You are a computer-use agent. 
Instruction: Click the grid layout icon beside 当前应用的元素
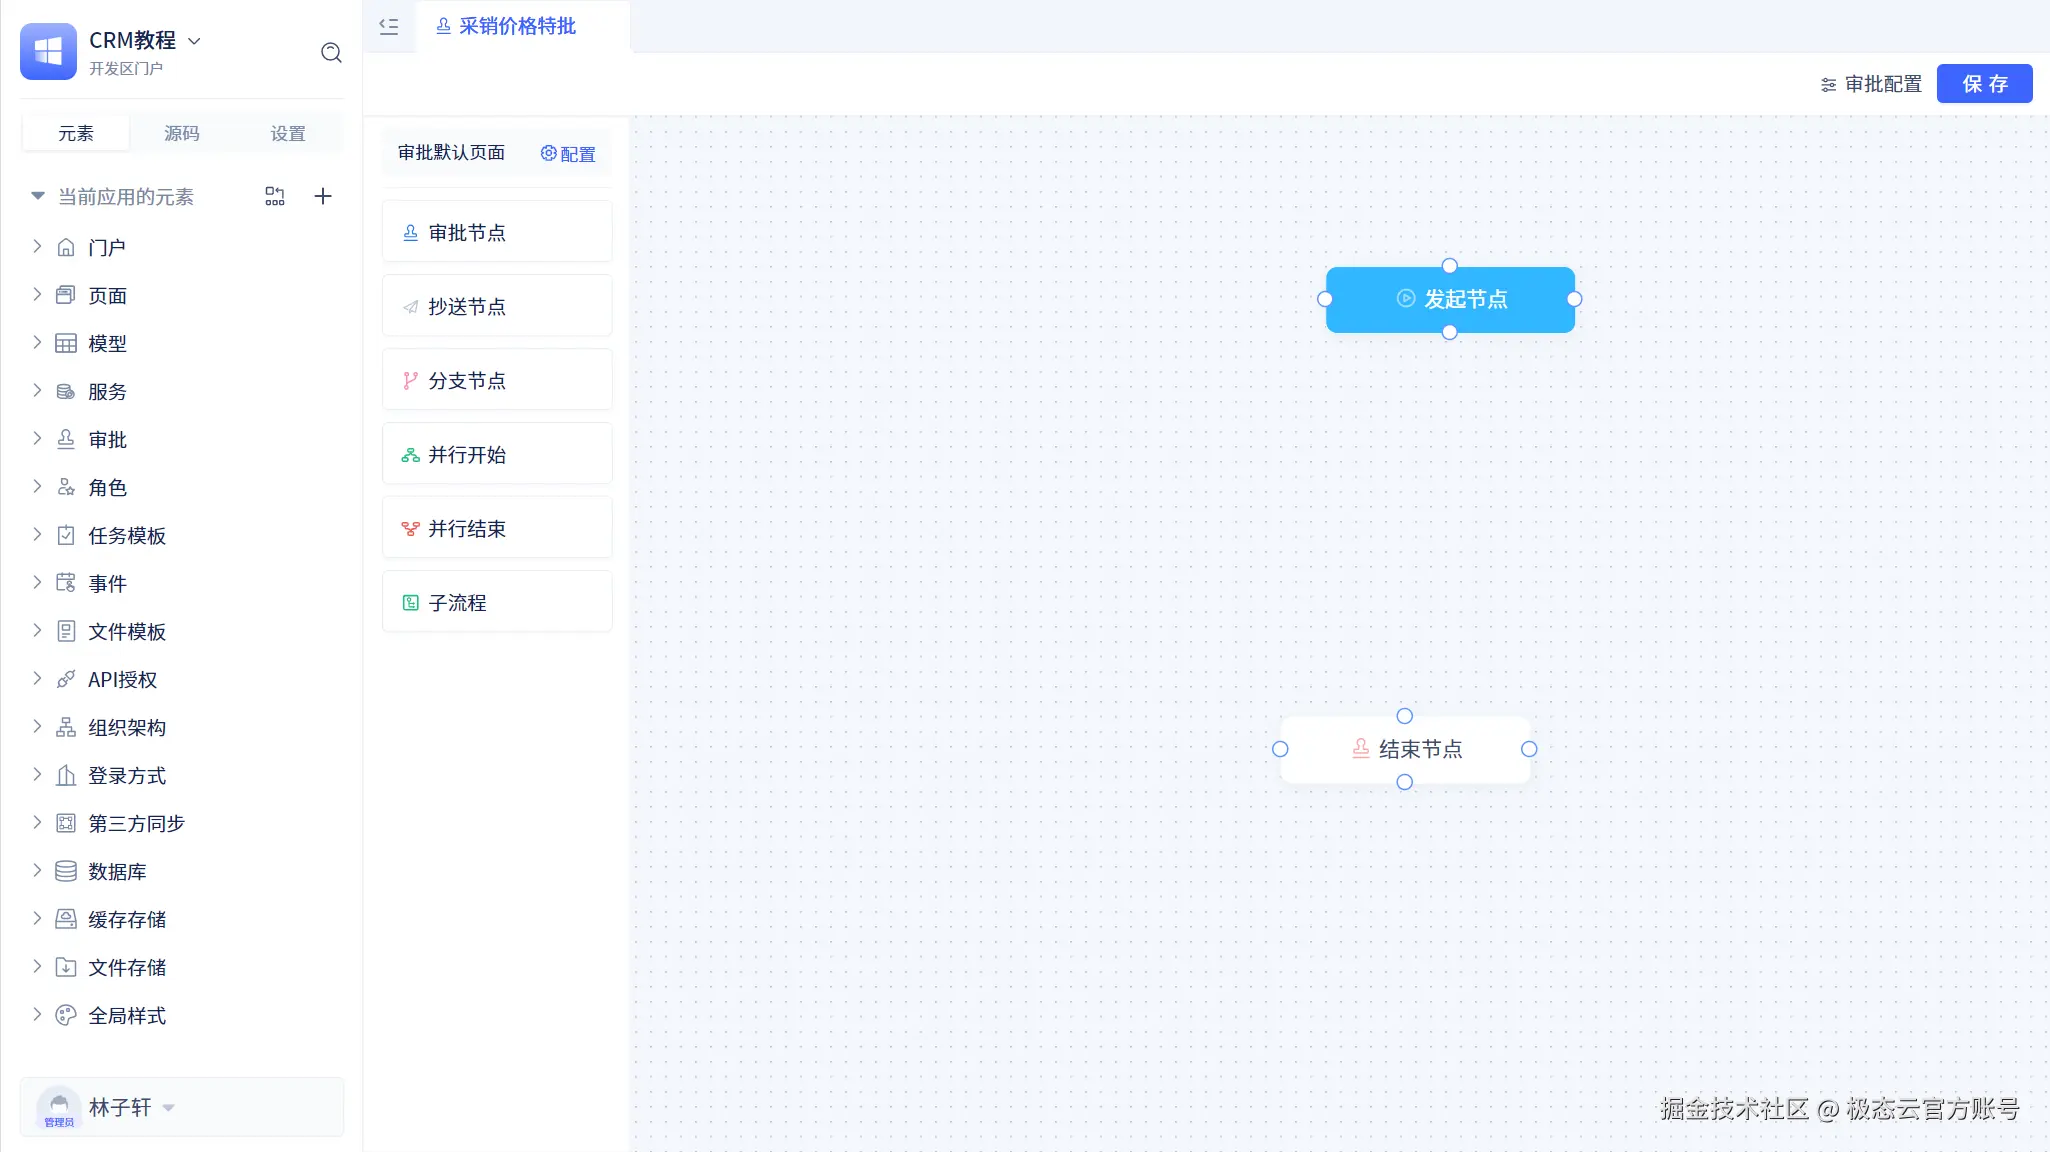(275, 196)
